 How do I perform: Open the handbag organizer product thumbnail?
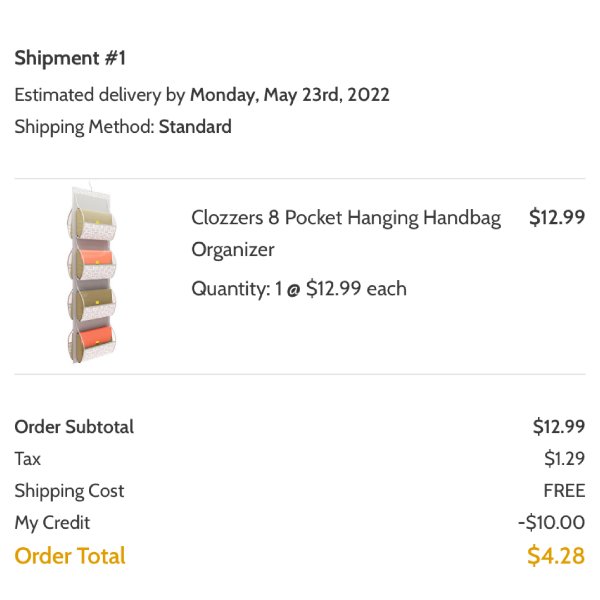92,275
